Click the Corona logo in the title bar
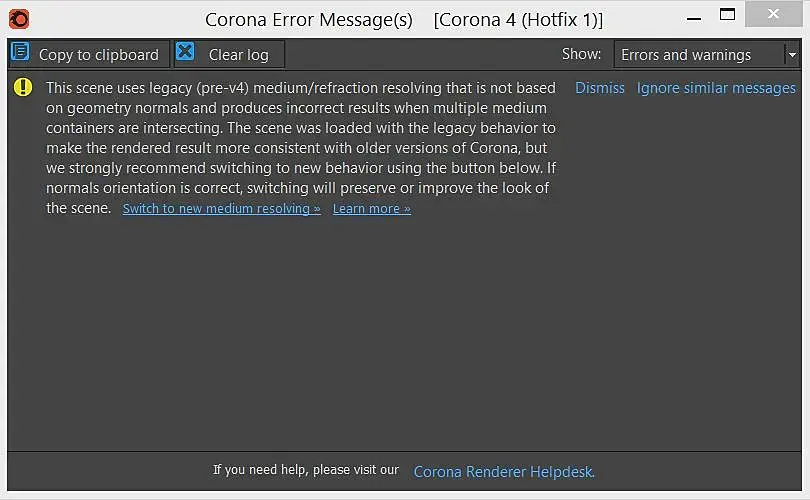Image resolution: width=810 pixels, height=500 pixels. 18,18
